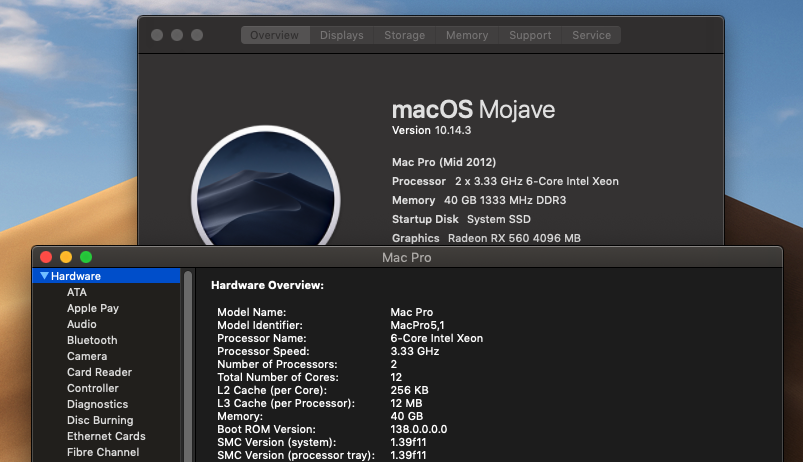Click the 256 KB L2 cache value
803x462 pixels.
pos(409,390)
